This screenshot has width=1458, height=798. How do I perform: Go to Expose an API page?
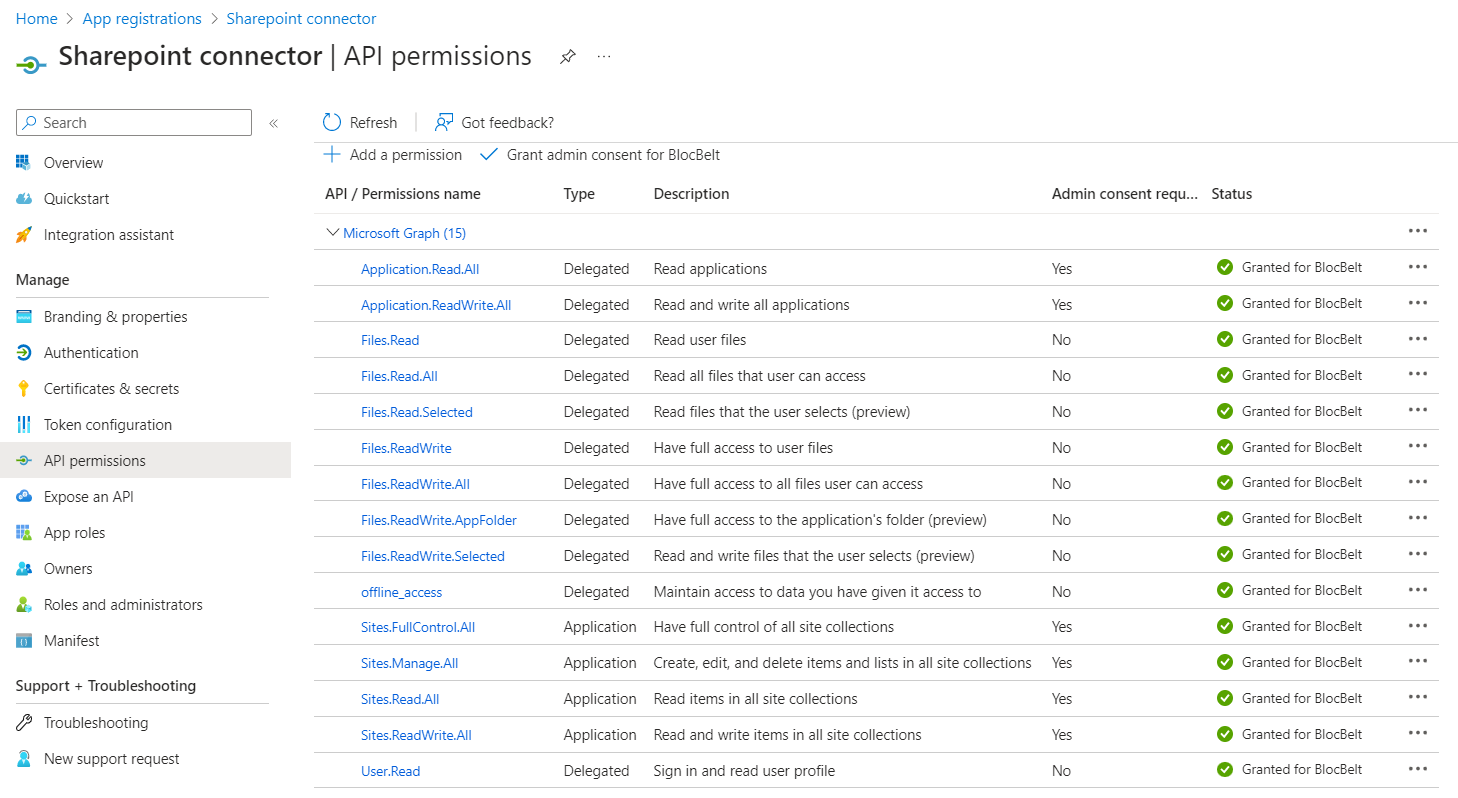tap(88, 497)
